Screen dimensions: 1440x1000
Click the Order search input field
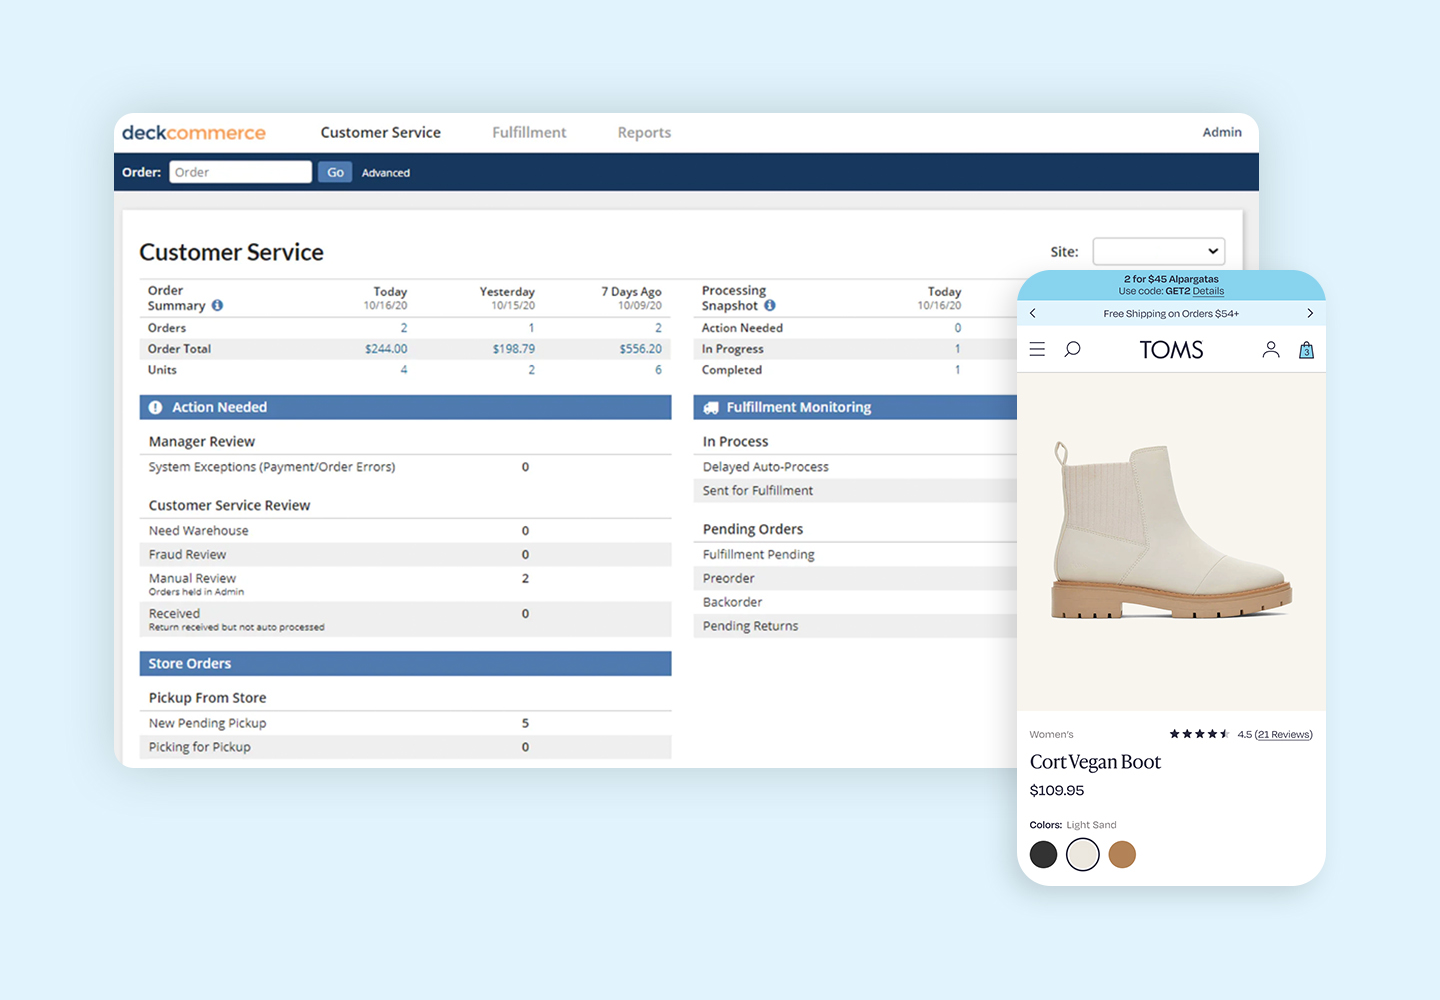pyautogui.click(x=240, y=172)
